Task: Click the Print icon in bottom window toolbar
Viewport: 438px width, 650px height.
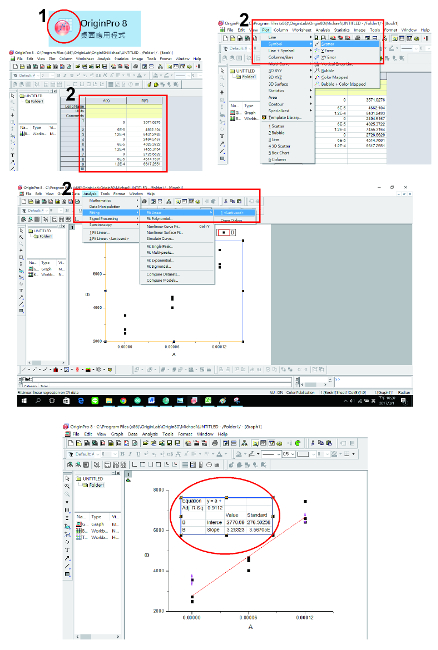Action: coord(214,443)
